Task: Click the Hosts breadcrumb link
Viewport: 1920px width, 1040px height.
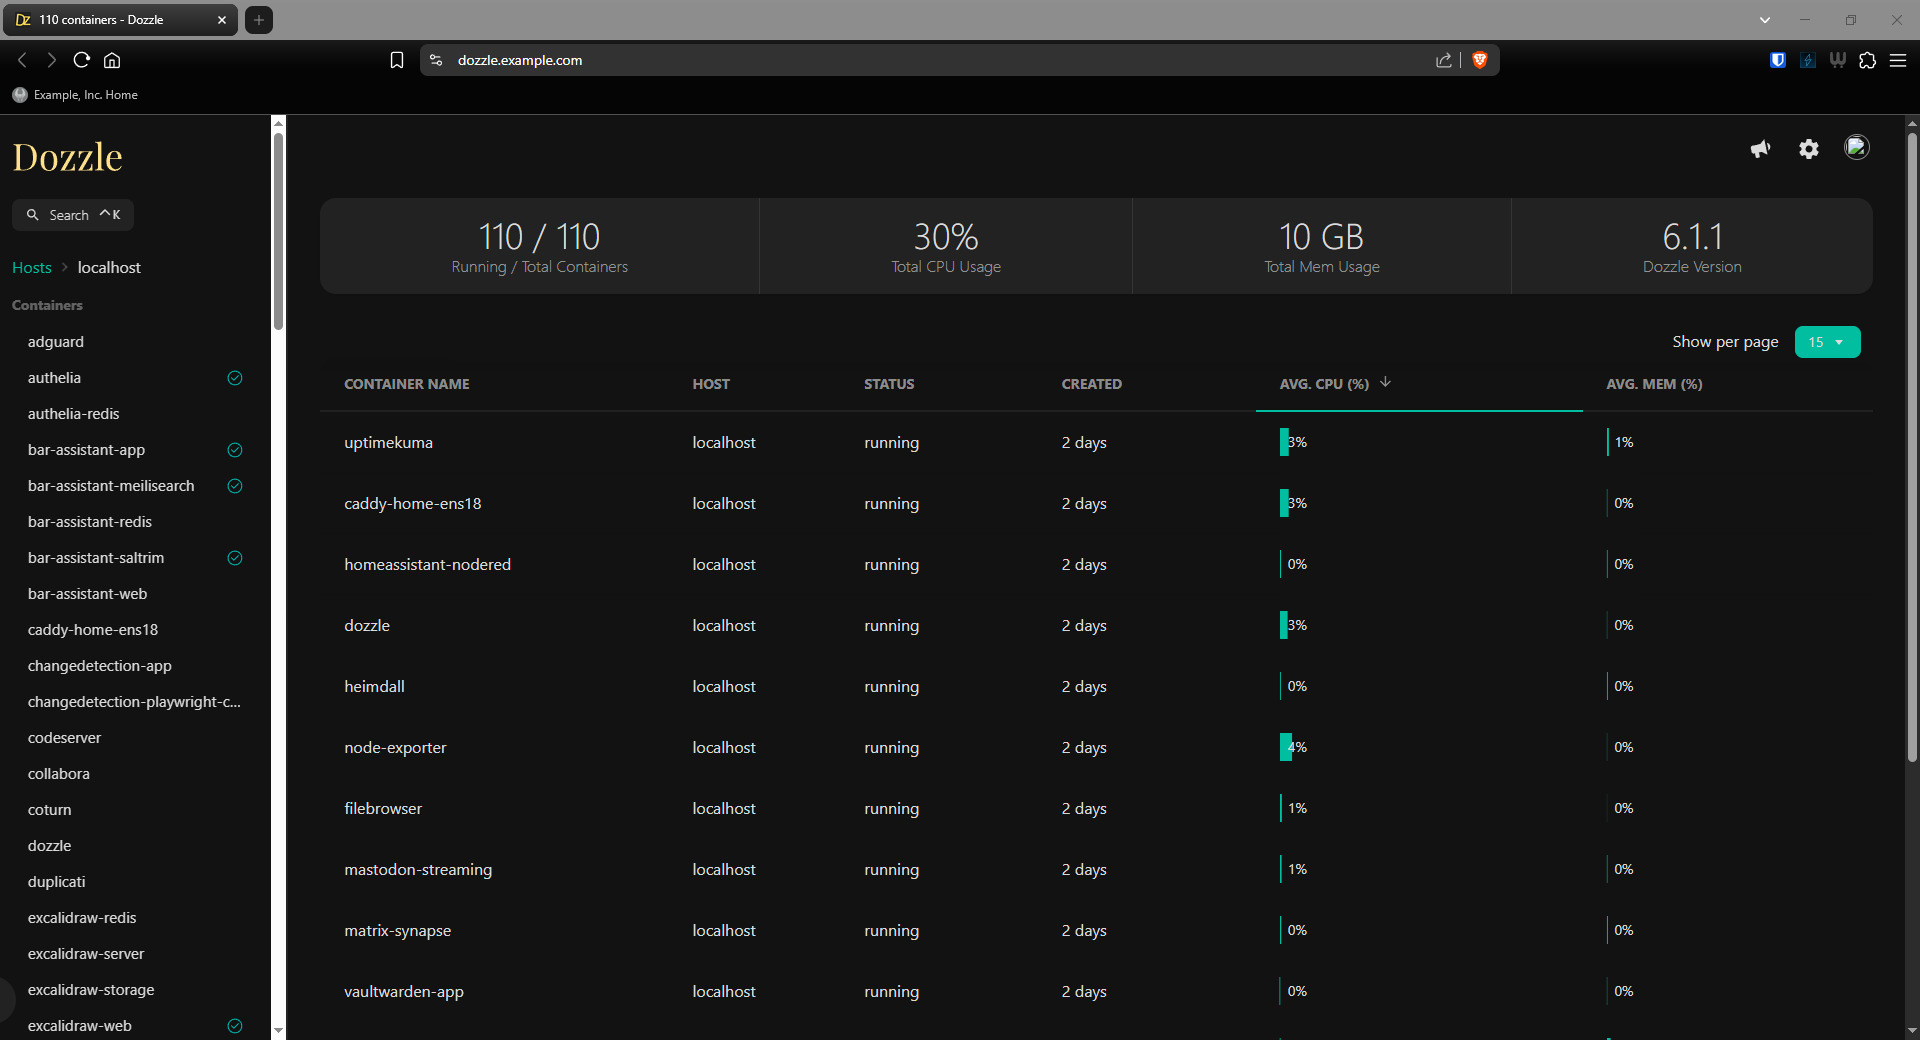Action: tap(32, 268)
